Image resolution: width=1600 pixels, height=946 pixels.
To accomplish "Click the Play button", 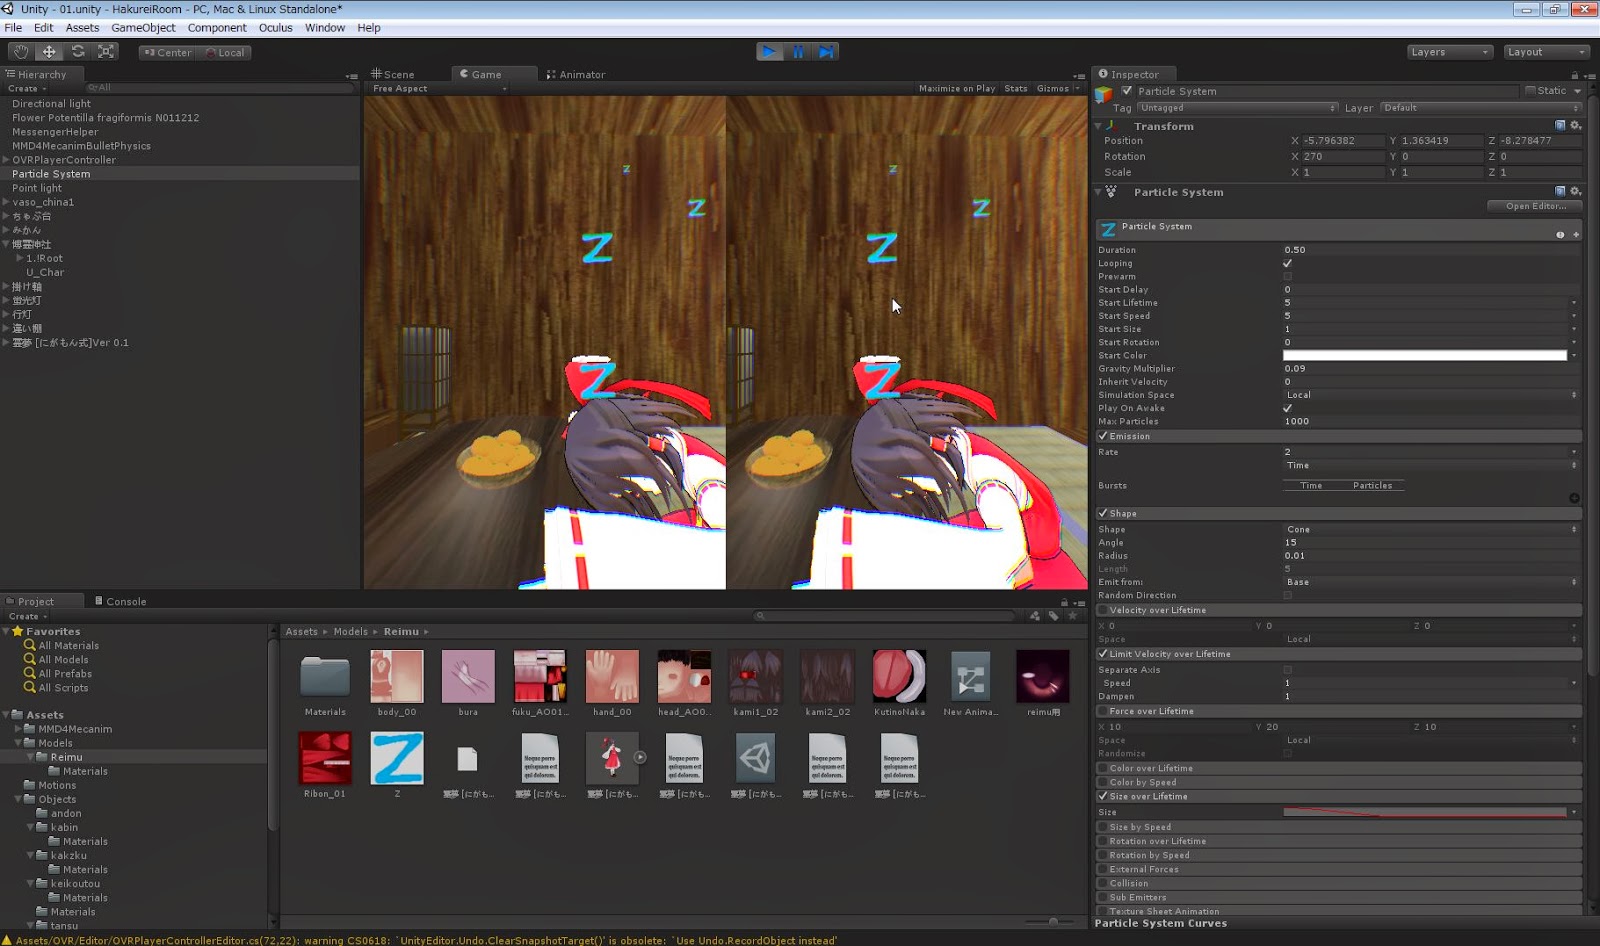I will 769,52.
